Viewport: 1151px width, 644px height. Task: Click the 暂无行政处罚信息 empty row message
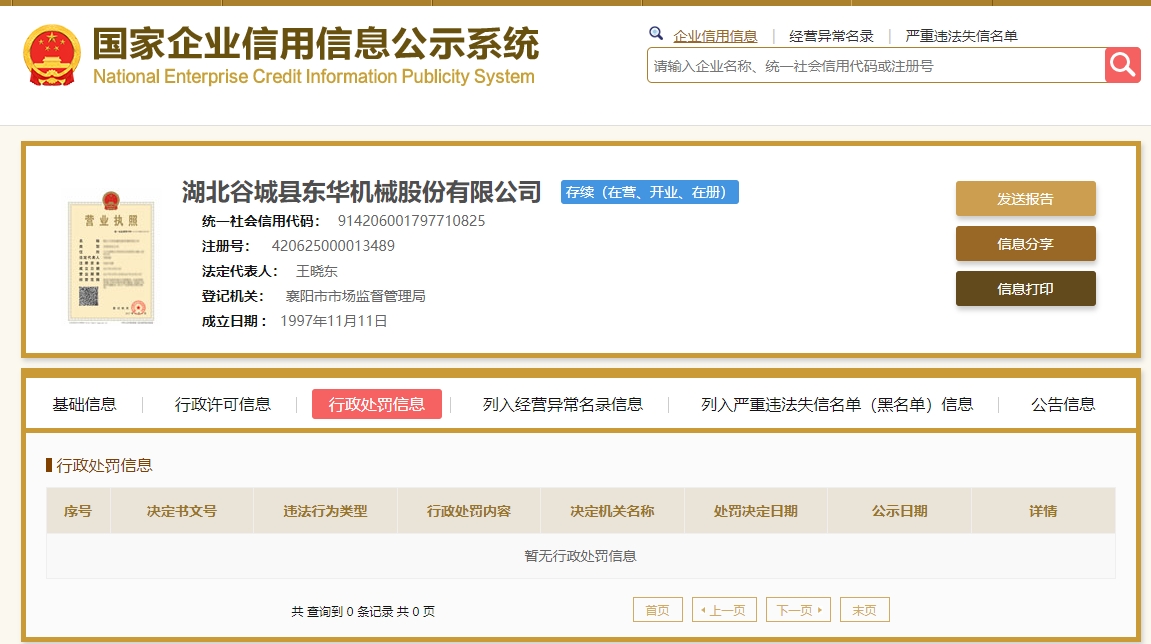tap(580, 556)
